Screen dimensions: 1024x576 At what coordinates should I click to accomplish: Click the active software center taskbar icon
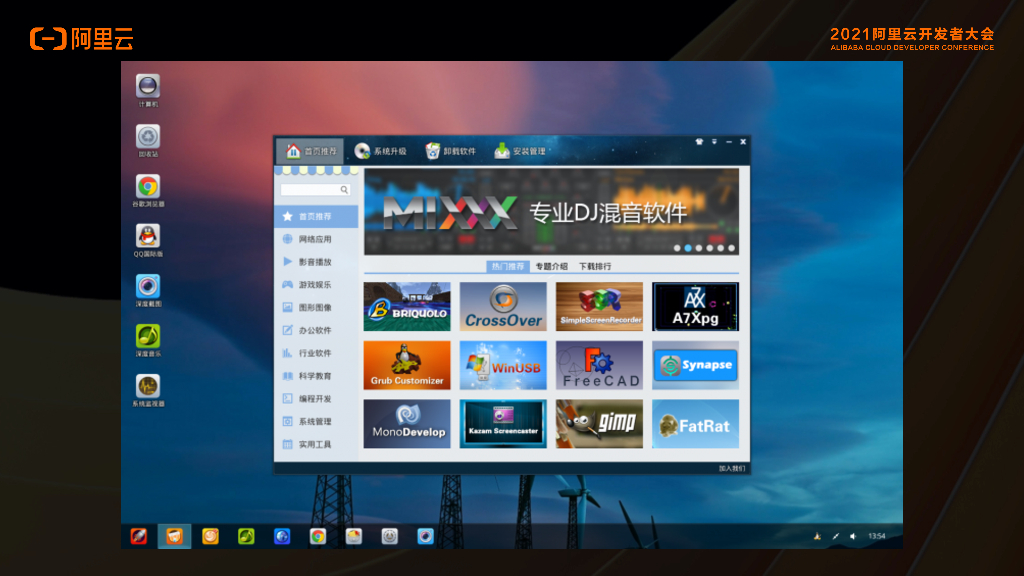pos(174,536)
